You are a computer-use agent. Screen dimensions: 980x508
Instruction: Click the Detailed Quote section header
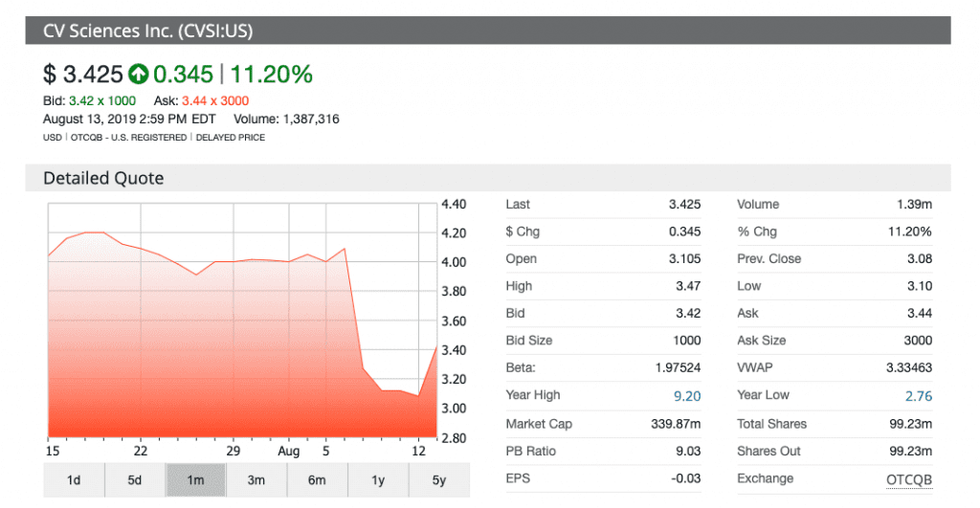103,178
